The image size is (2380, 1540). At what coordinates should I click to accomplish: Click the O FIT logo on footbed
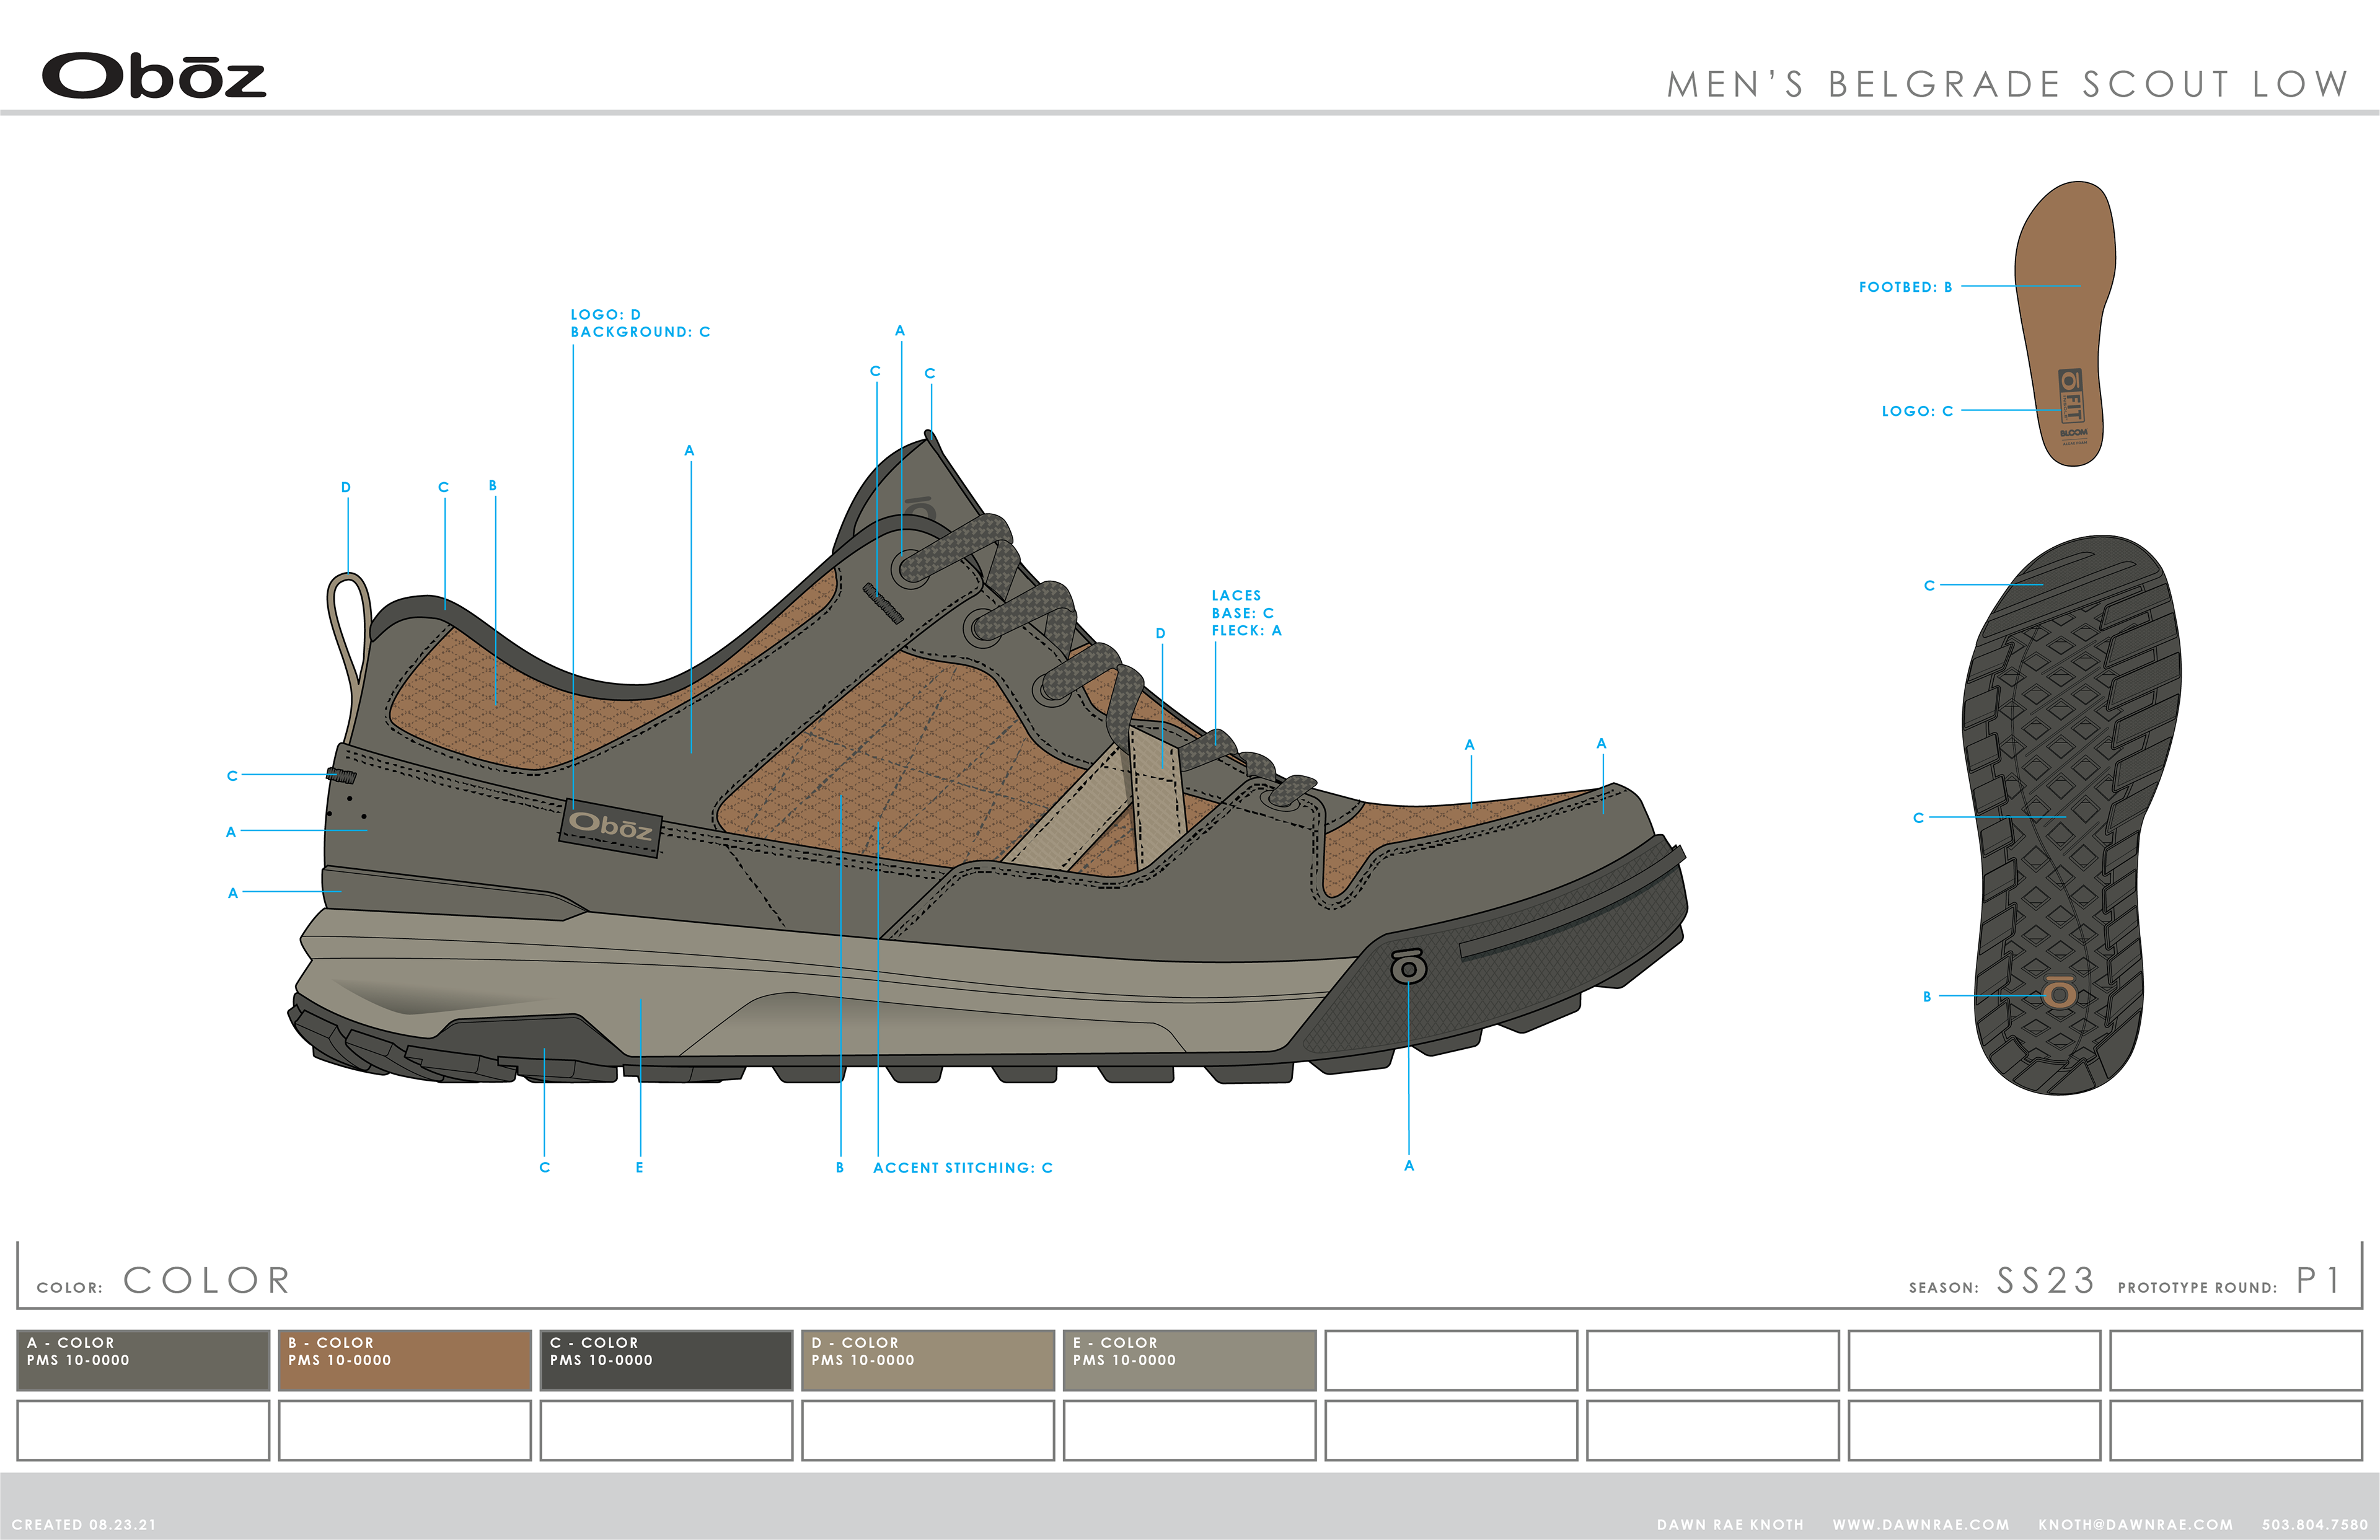point(2071,397)
